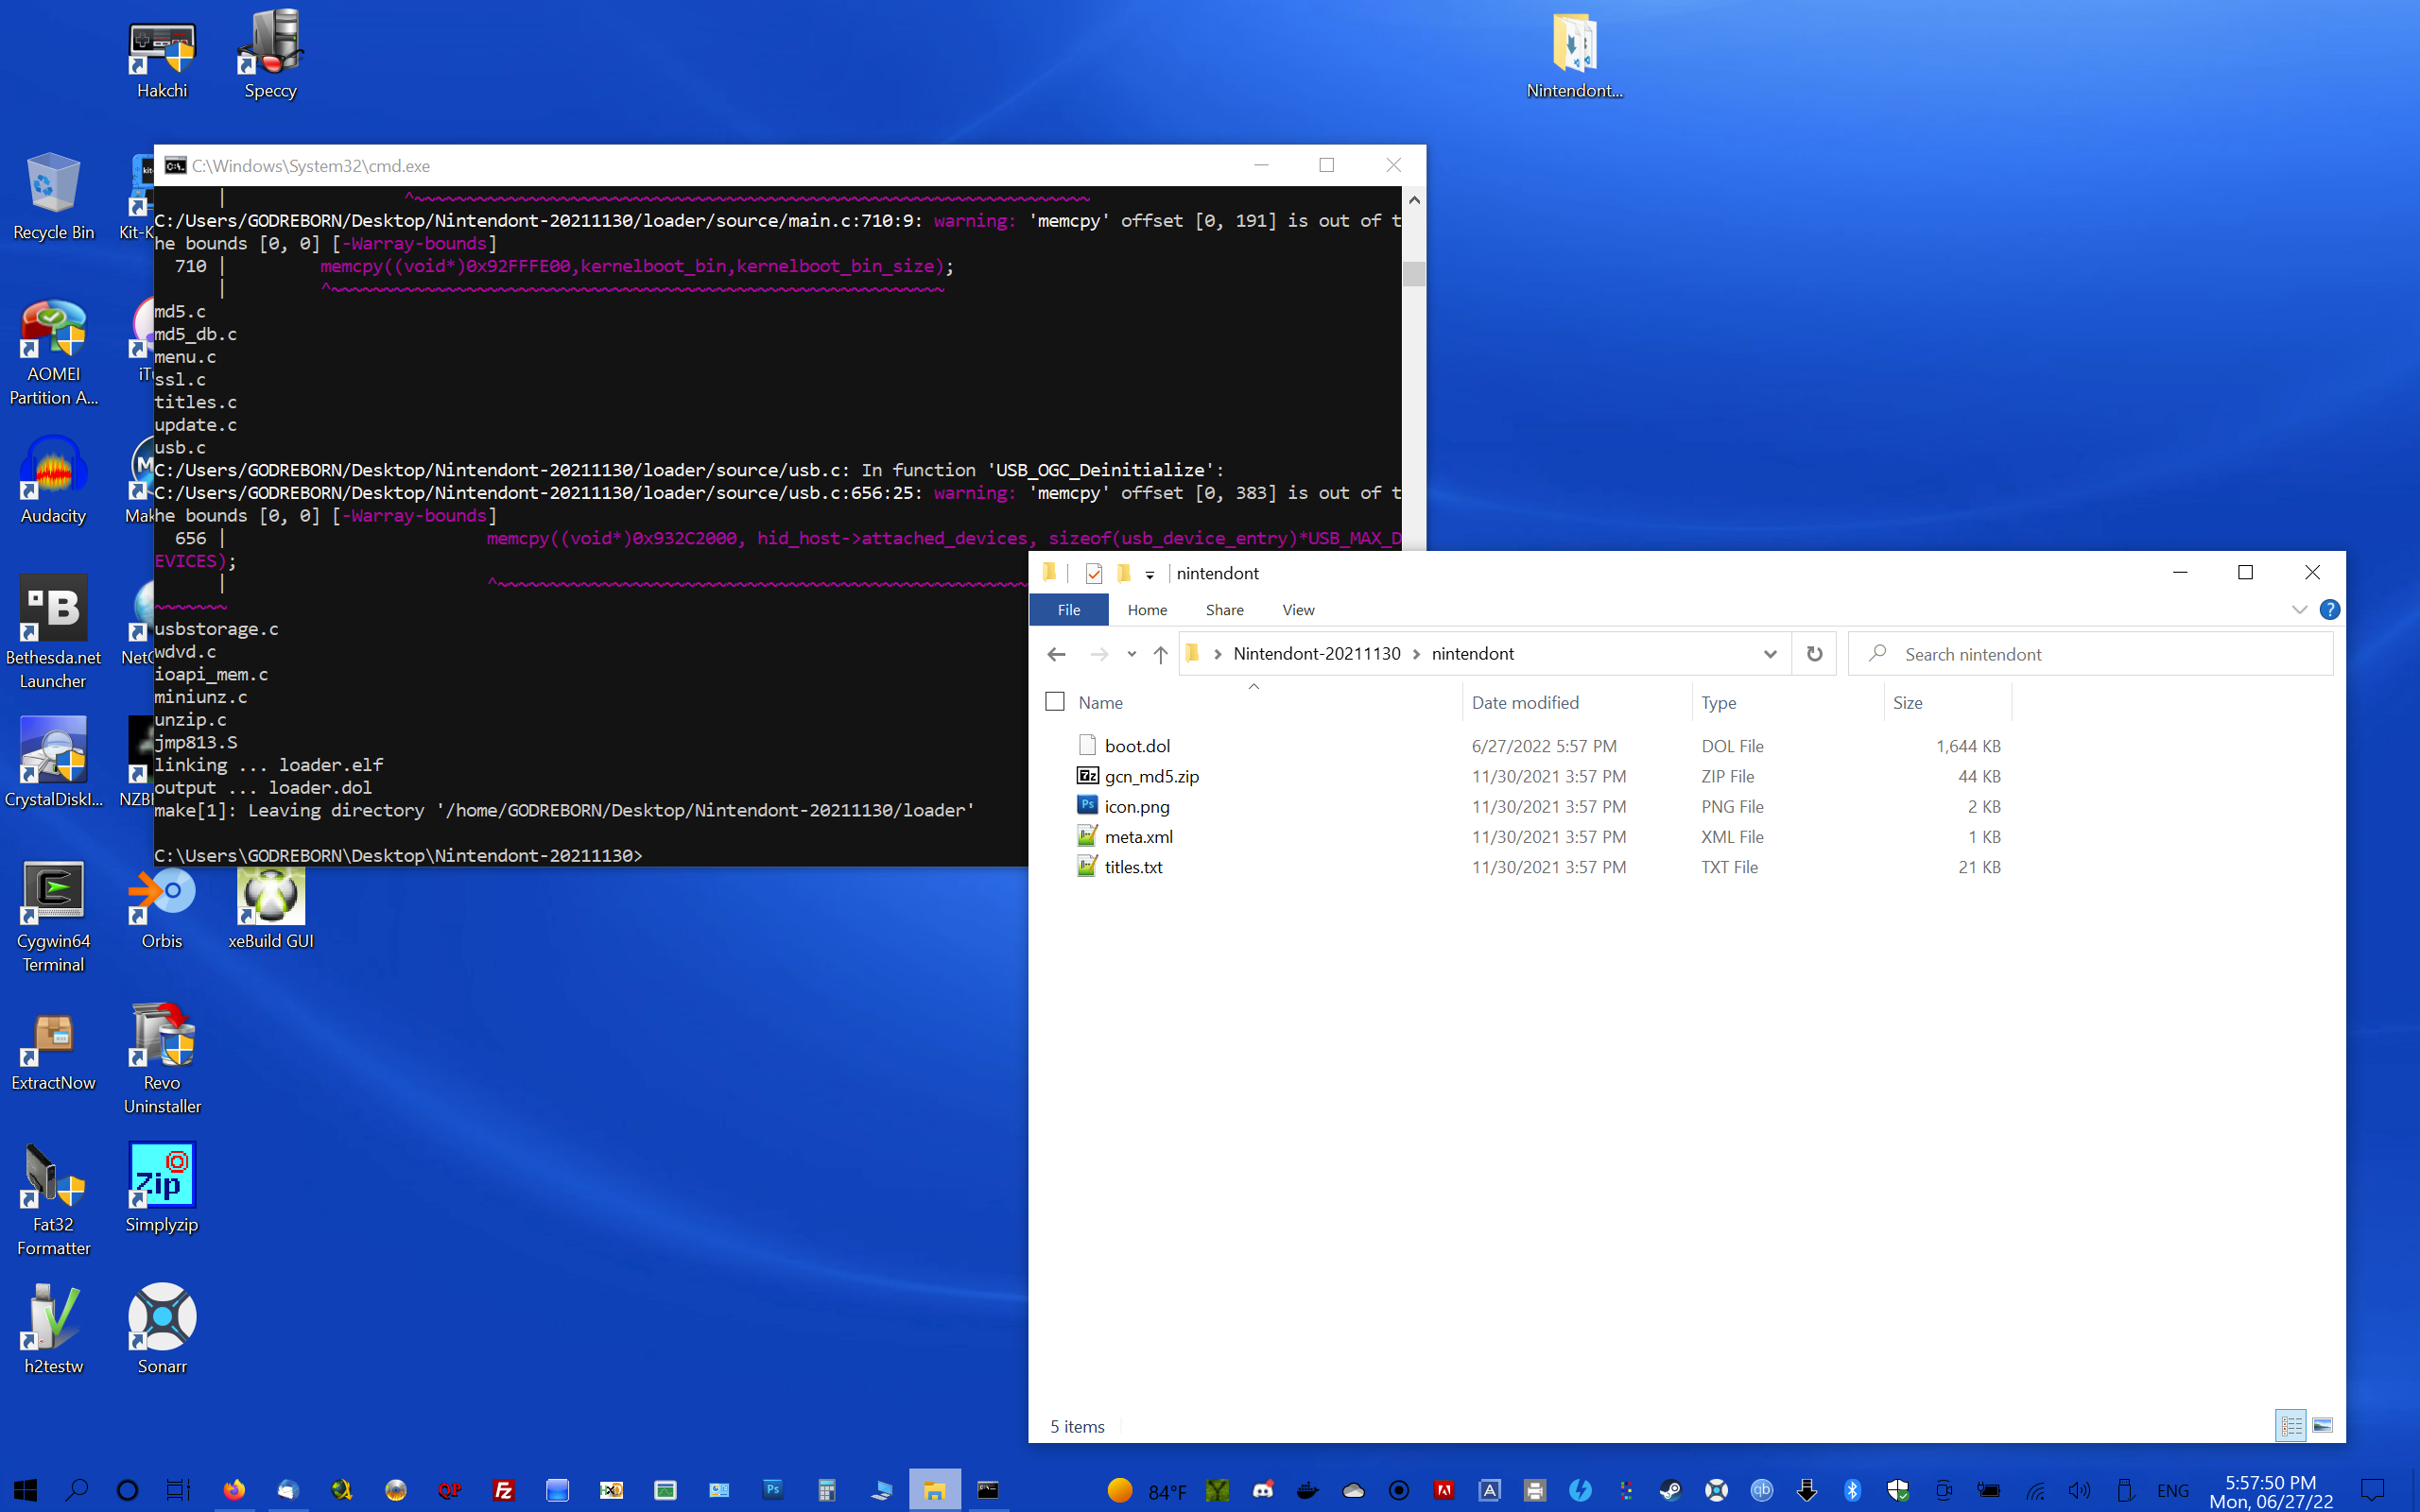
Task: Expand the root chevron in the breadcrumb
Action: tap(1217, 654)
